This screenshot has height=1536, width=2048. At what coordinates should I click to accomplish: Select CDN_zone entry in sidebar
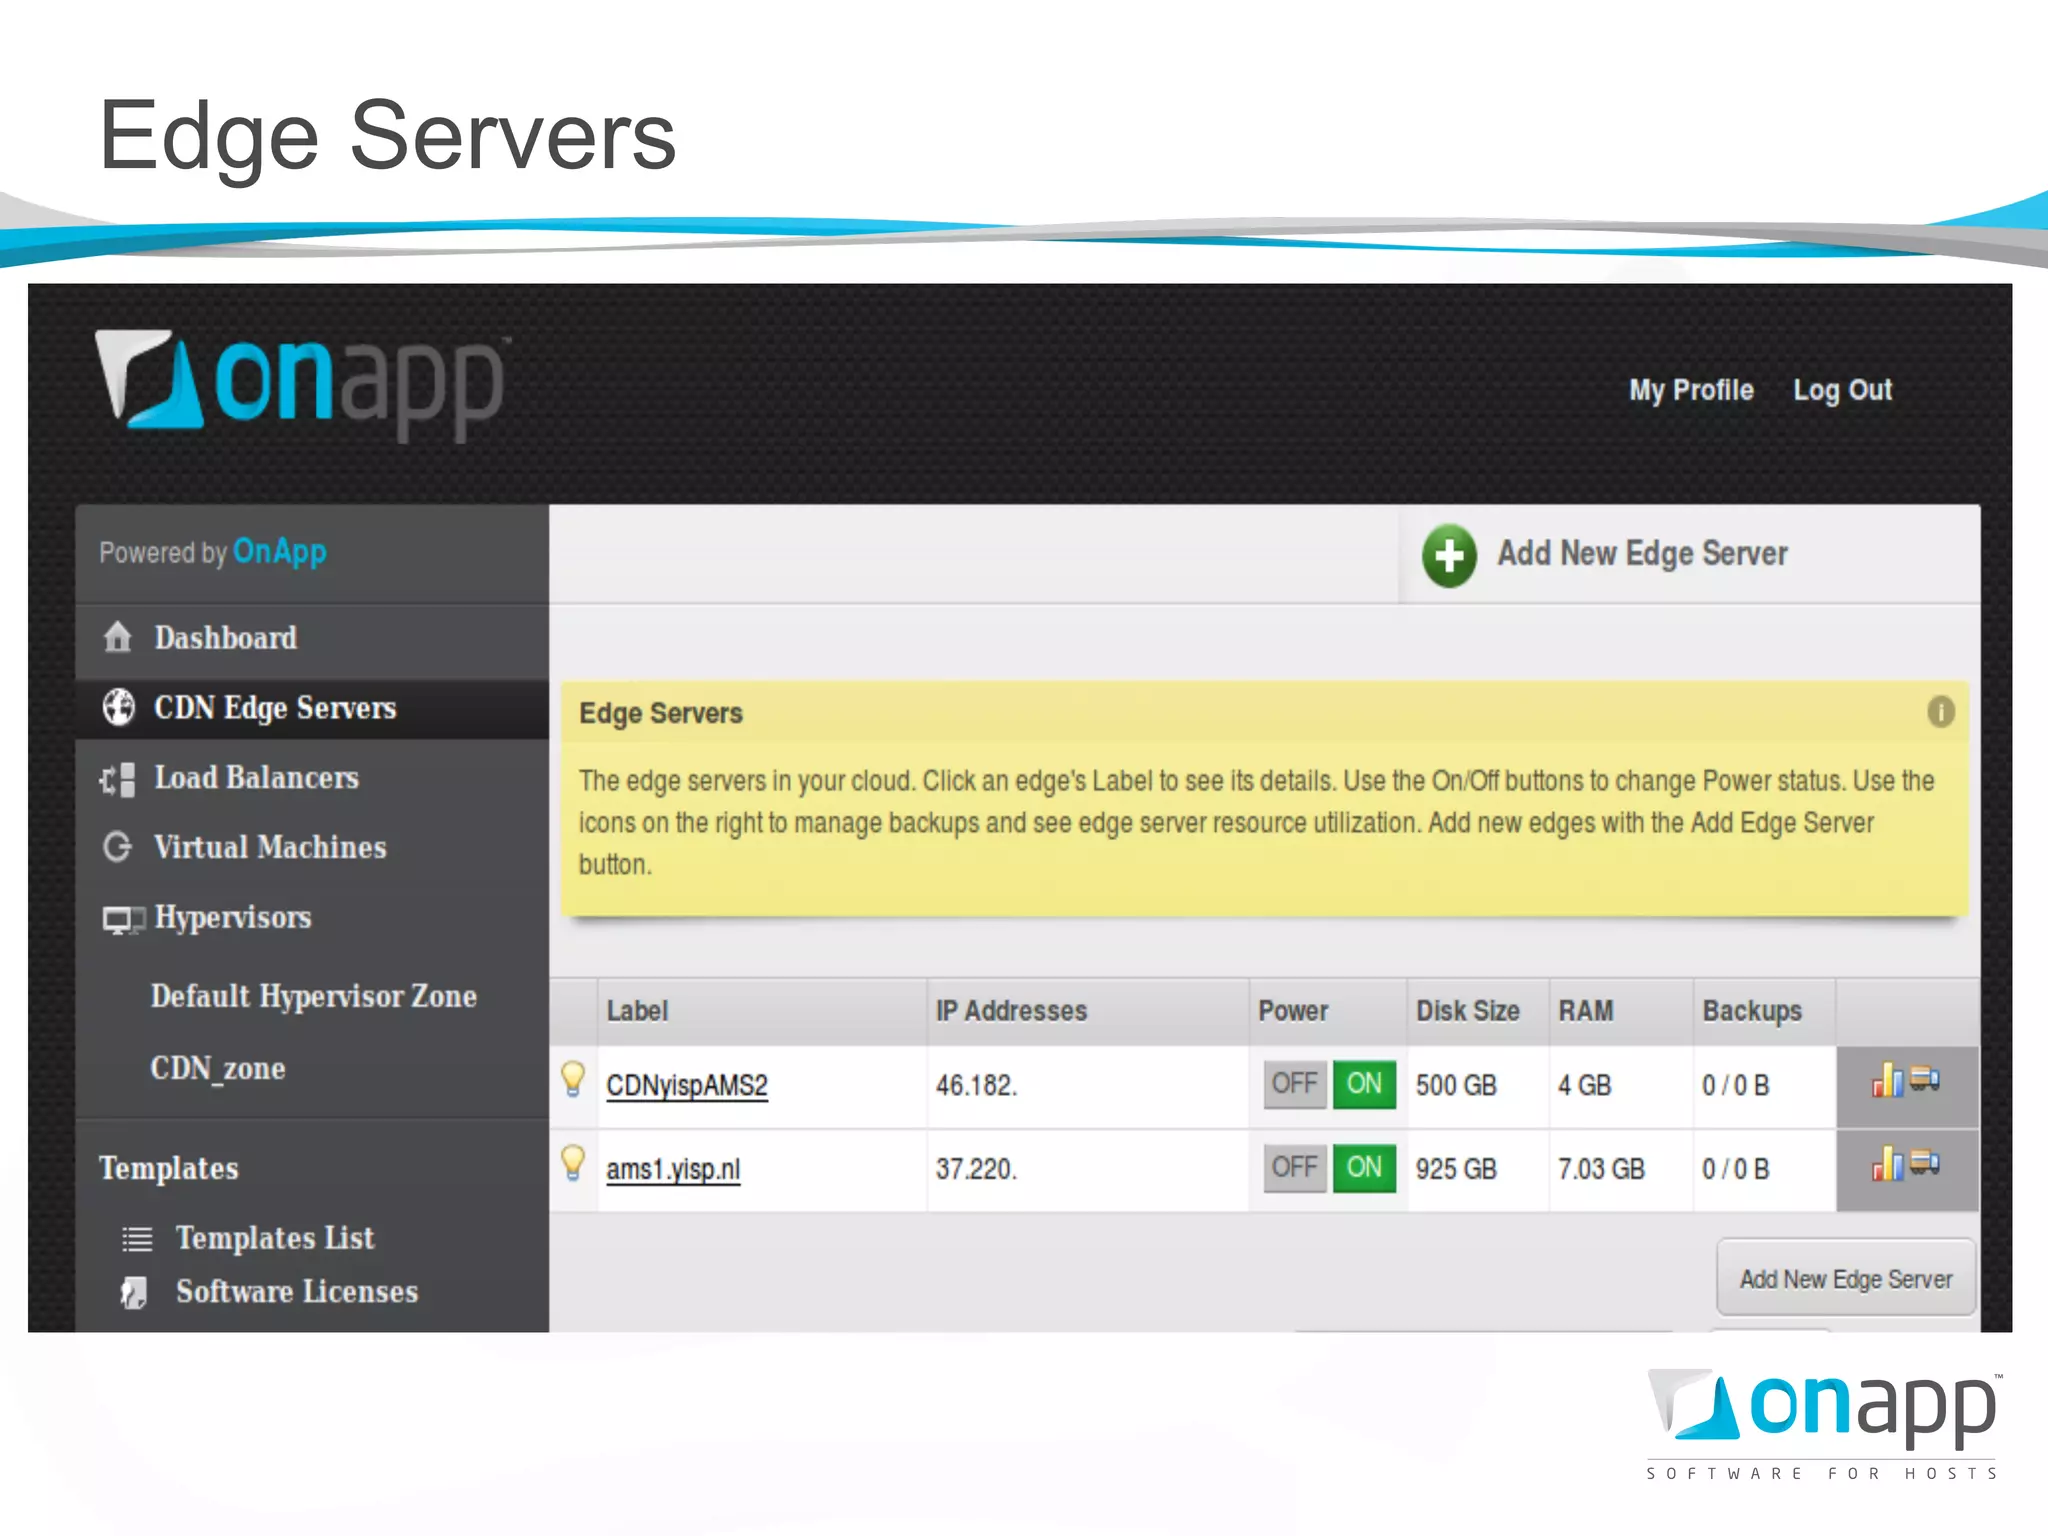(218, 1069)
